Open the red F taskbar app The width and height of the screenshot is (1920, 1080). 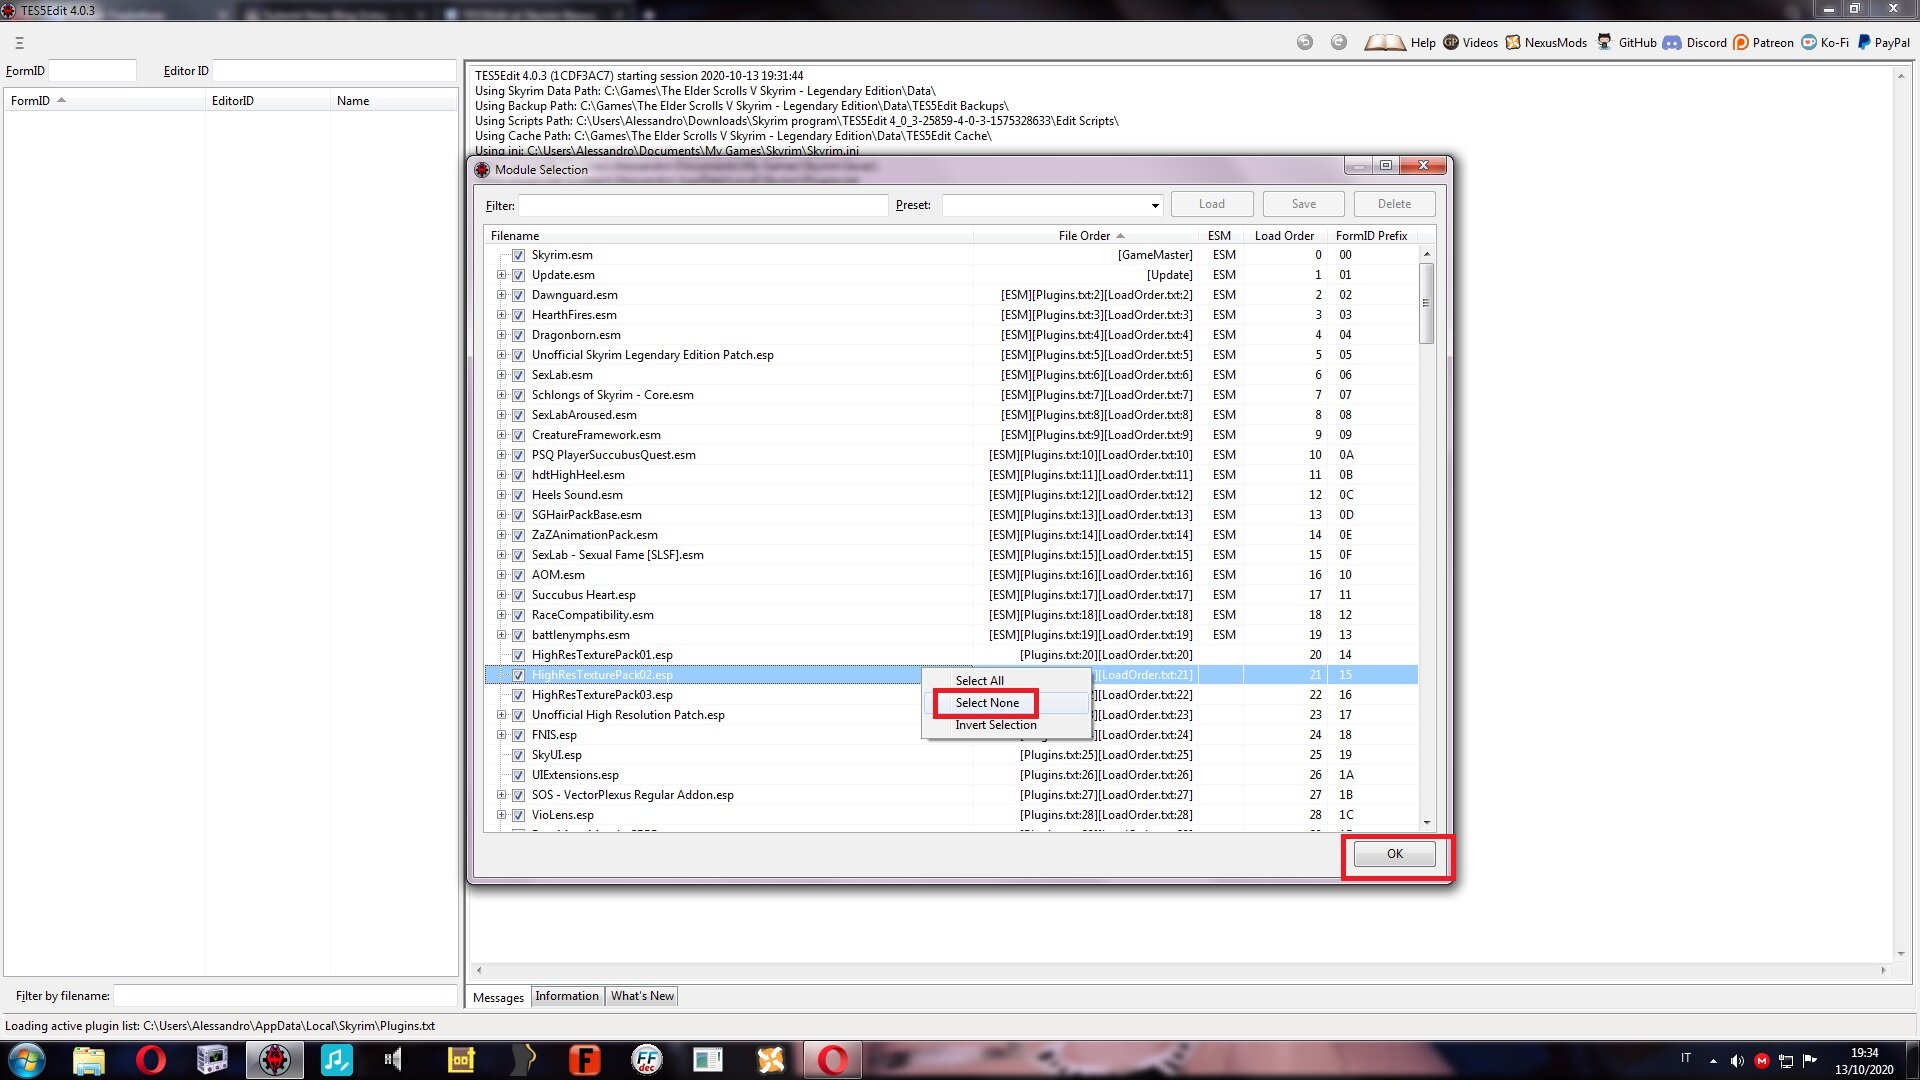[x=584, y=1060]
